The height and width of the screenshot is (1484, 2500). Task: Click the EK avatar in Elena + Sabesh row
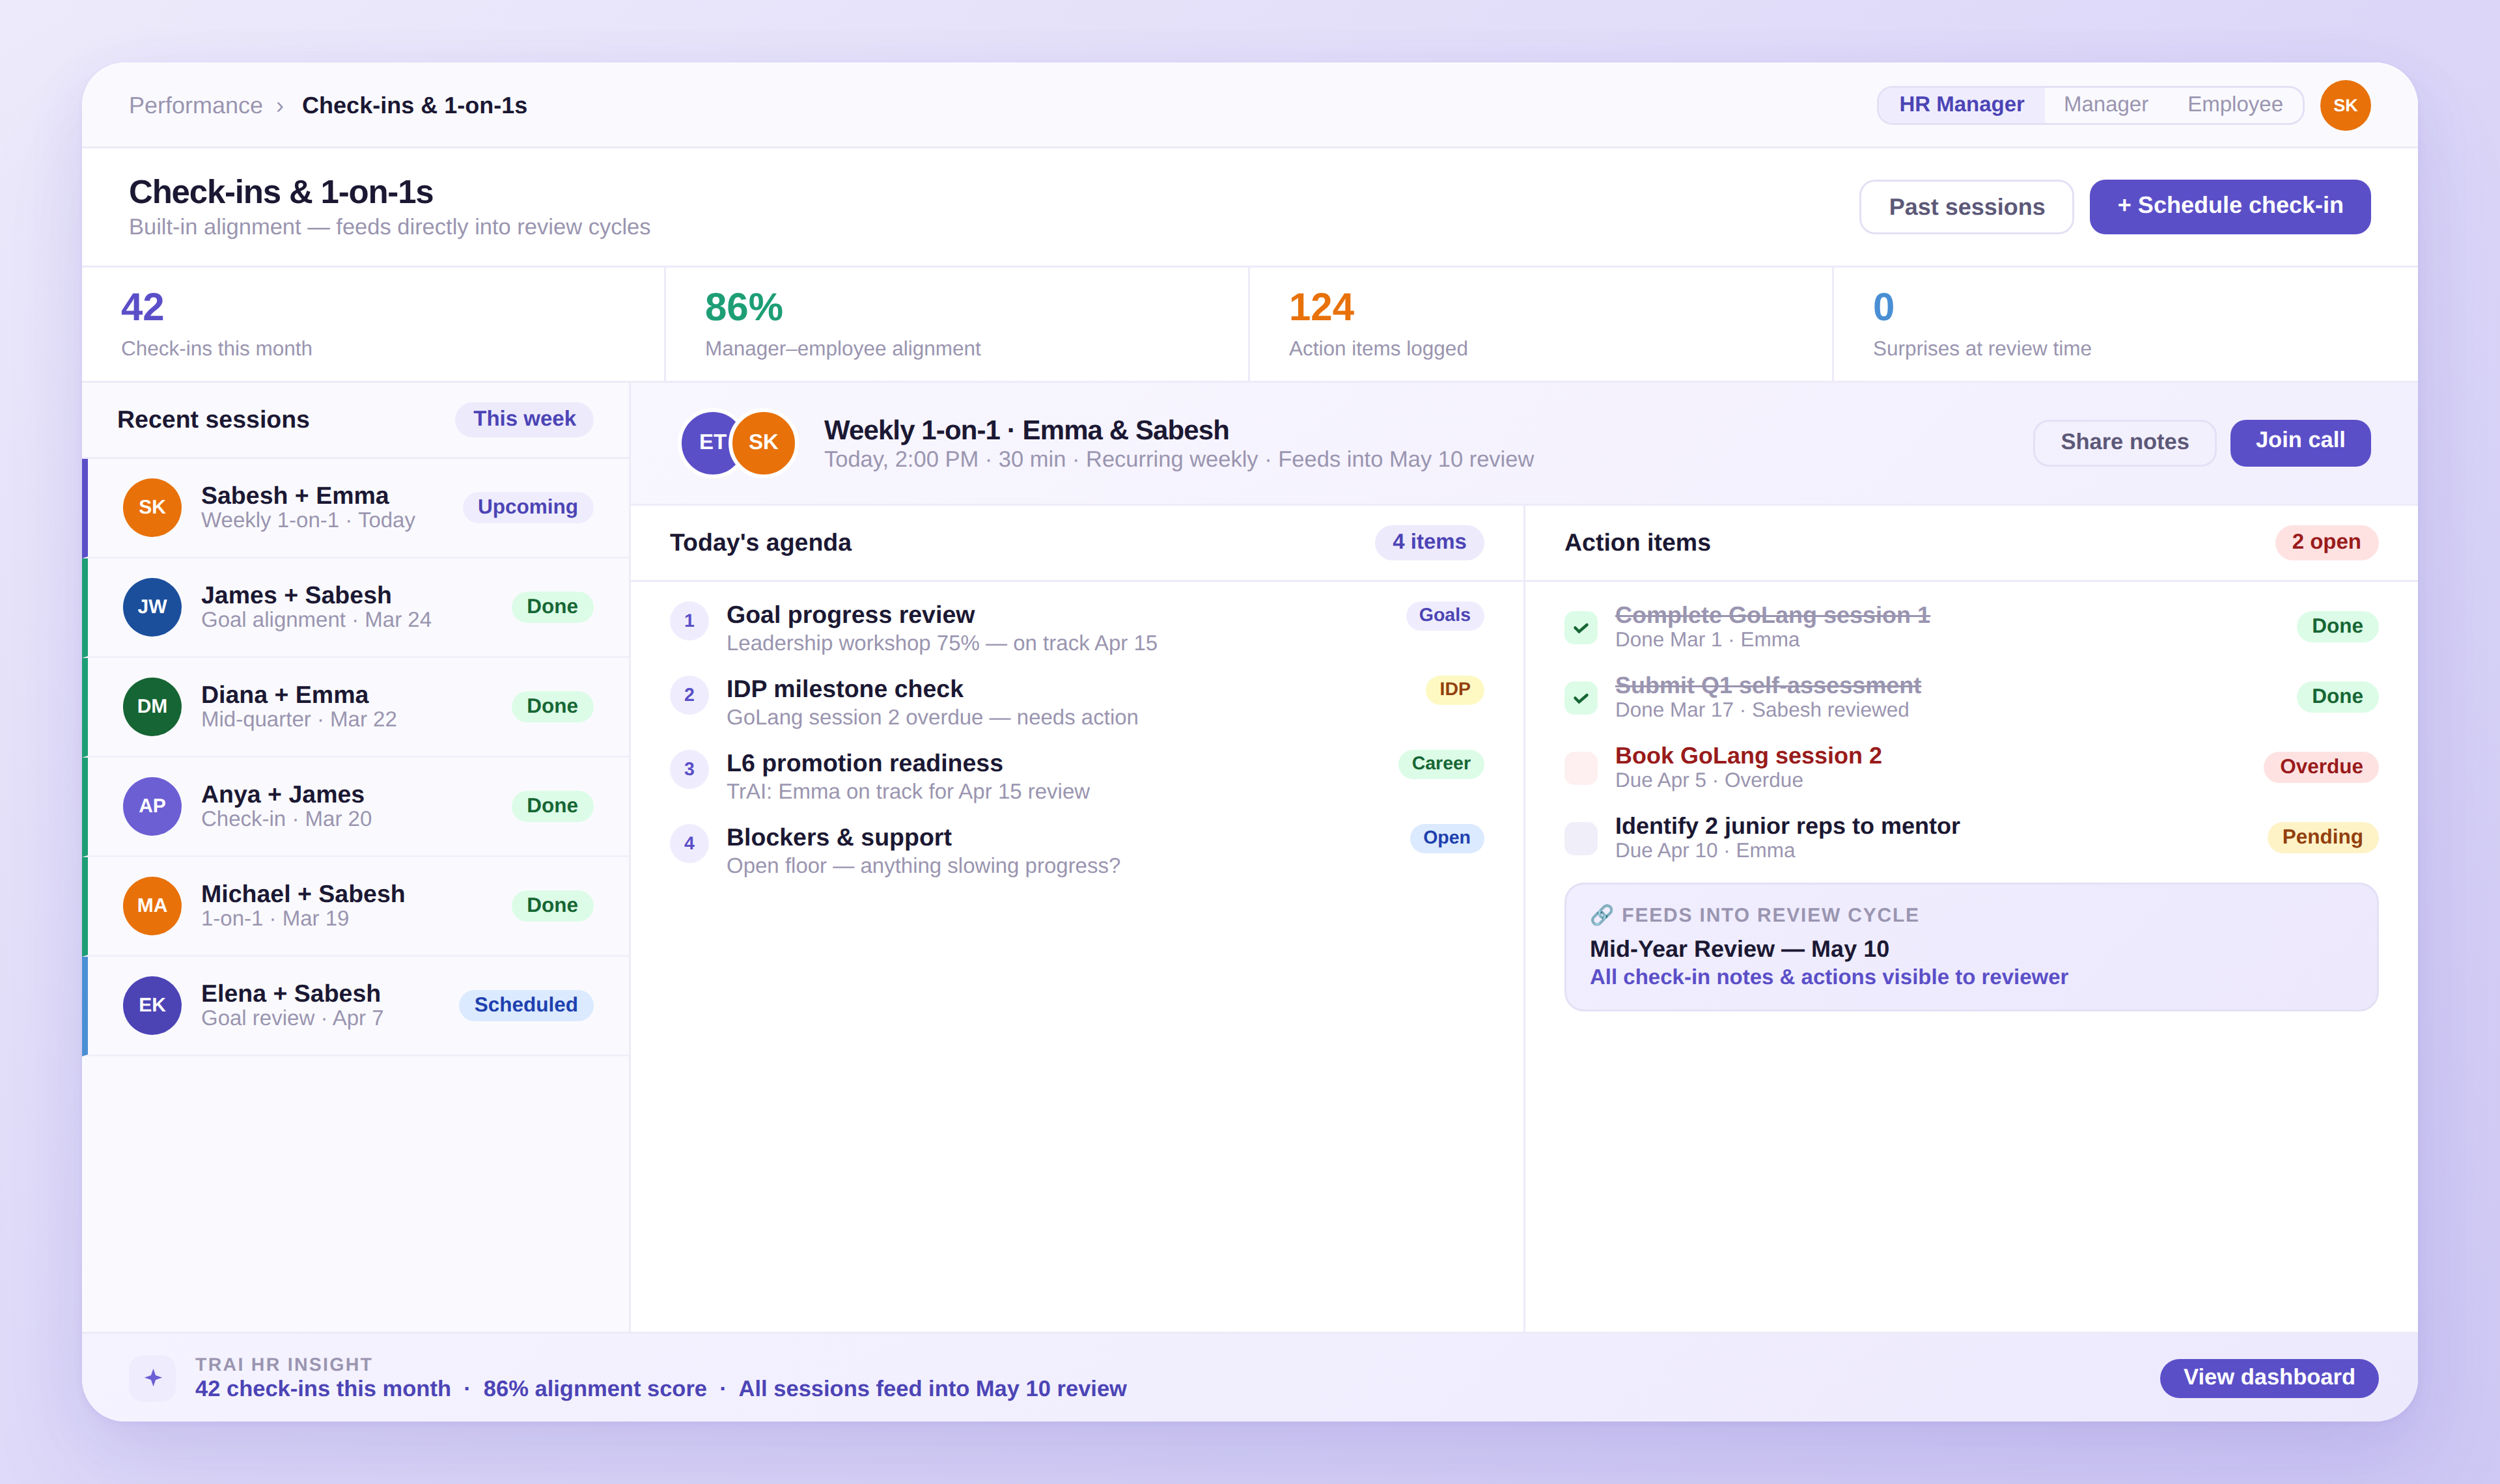pyautogui.click(x=152, y=1004)
